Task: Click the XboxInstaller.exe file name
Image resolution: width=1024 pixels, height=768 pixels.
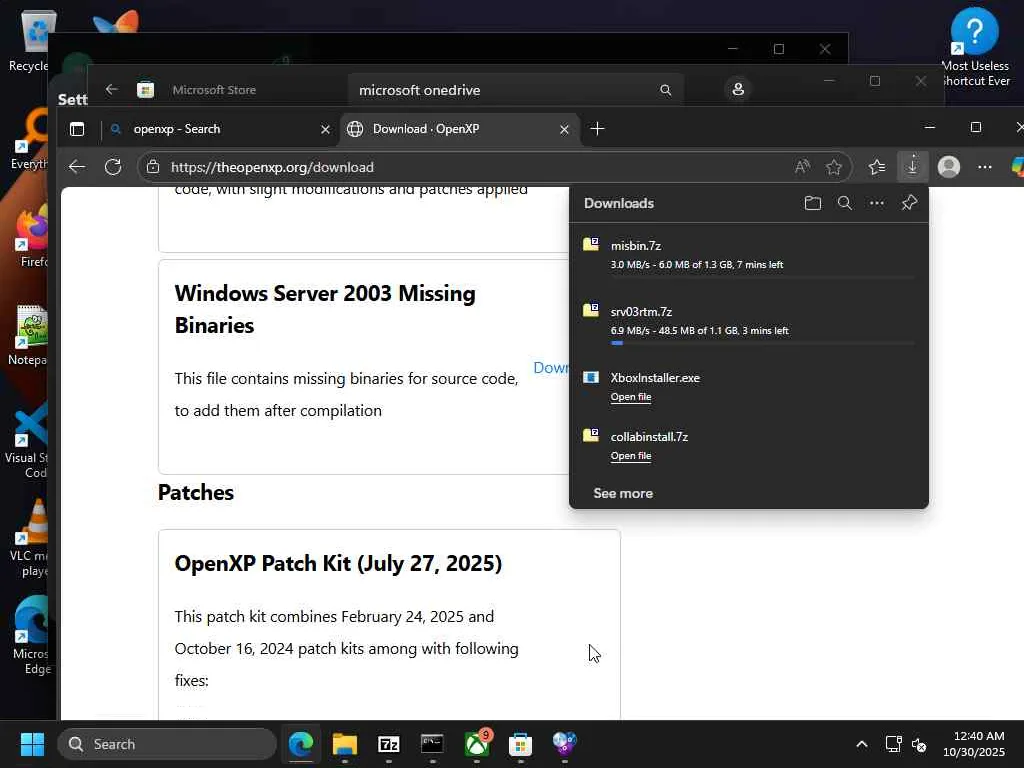Action: [655, 377]
